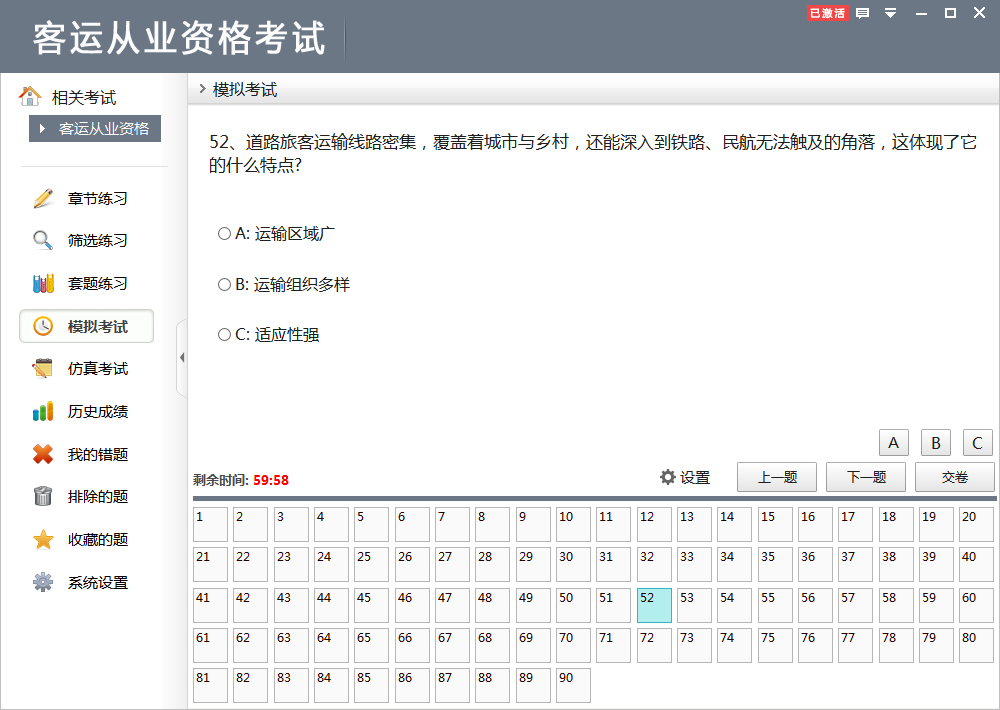Screen dimensions: 1000x710
Task: Select the 章节练习 pencil icon
Action: (42, 198)
